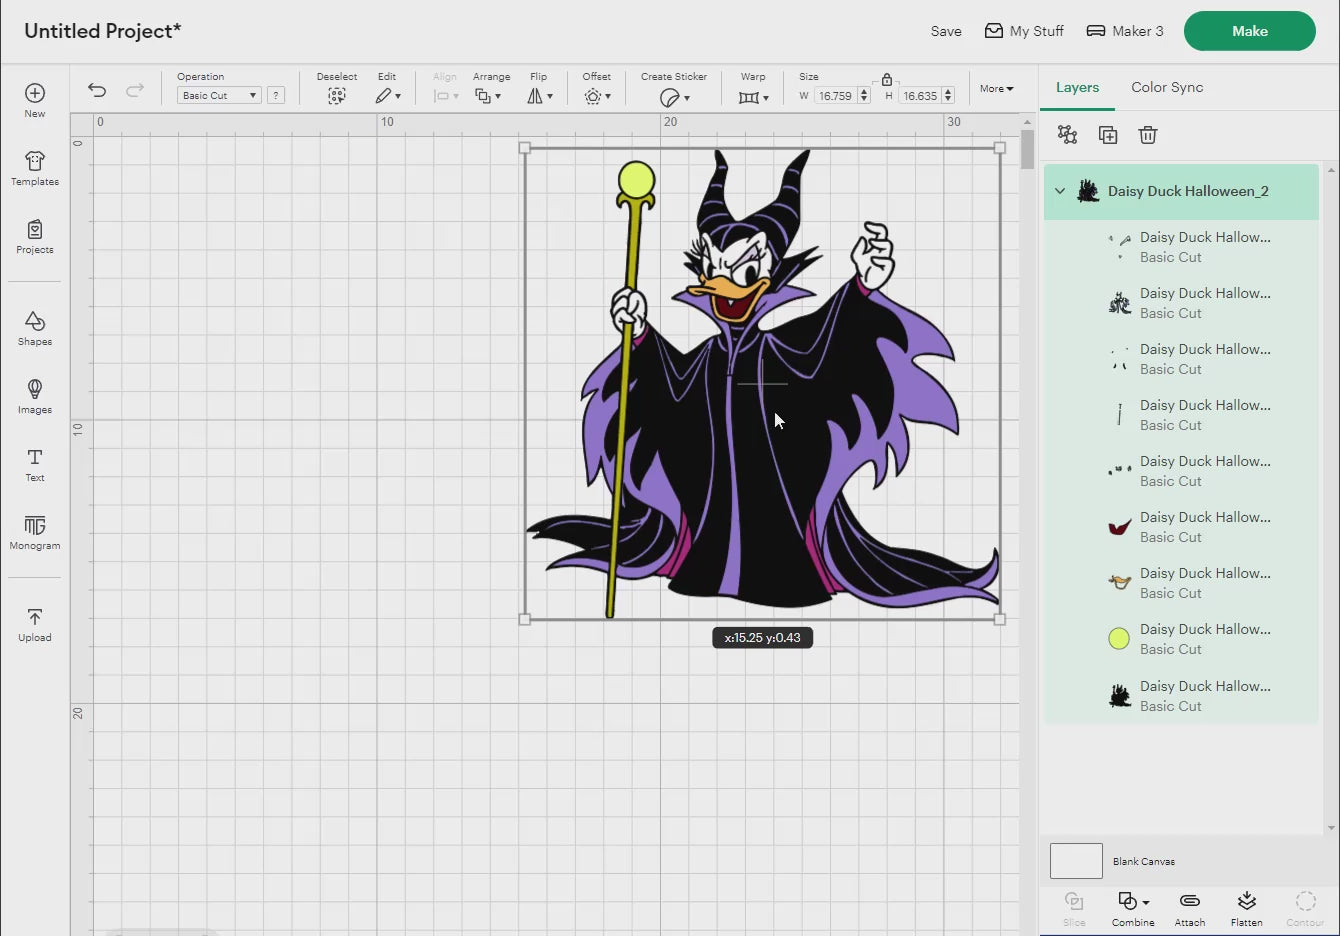Open the Create Sticker dropdown
Screen dimensions: 1340x936
click(x=675, y=97)
